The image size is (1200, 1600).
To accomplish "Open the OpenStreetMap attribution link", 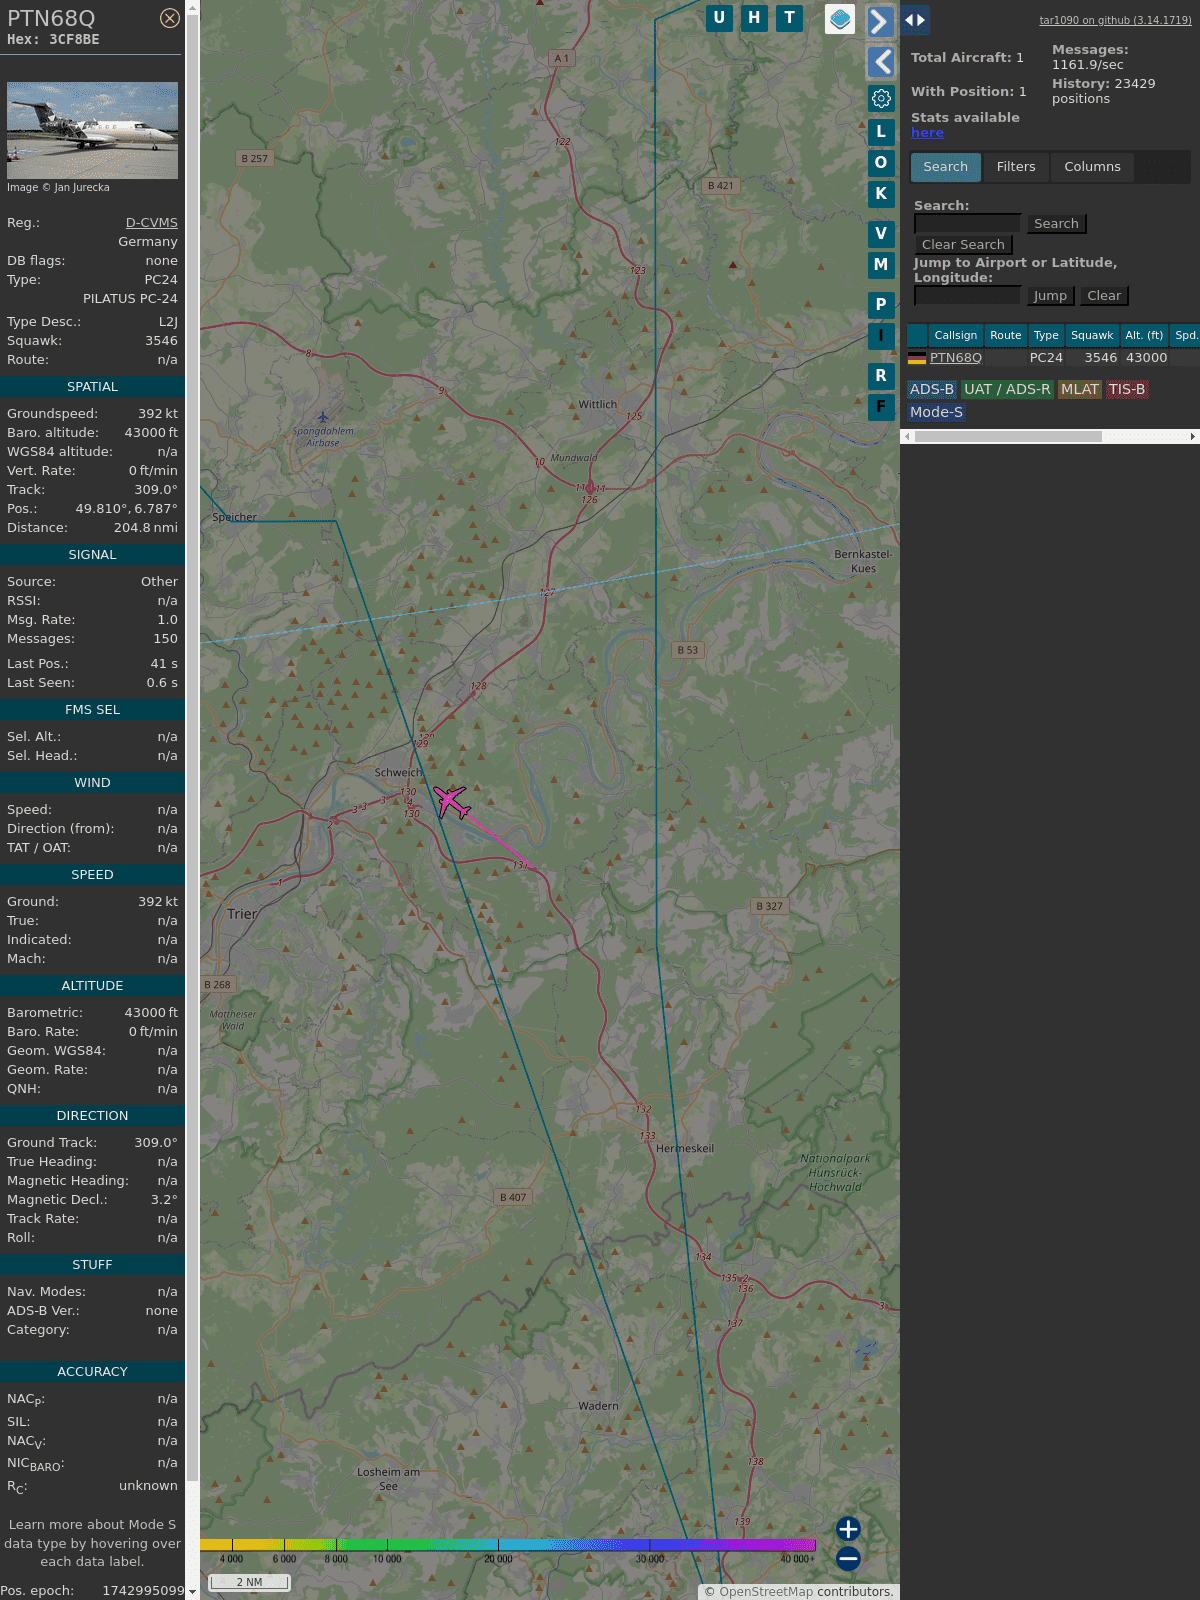I will click(x=766, y=1591).
